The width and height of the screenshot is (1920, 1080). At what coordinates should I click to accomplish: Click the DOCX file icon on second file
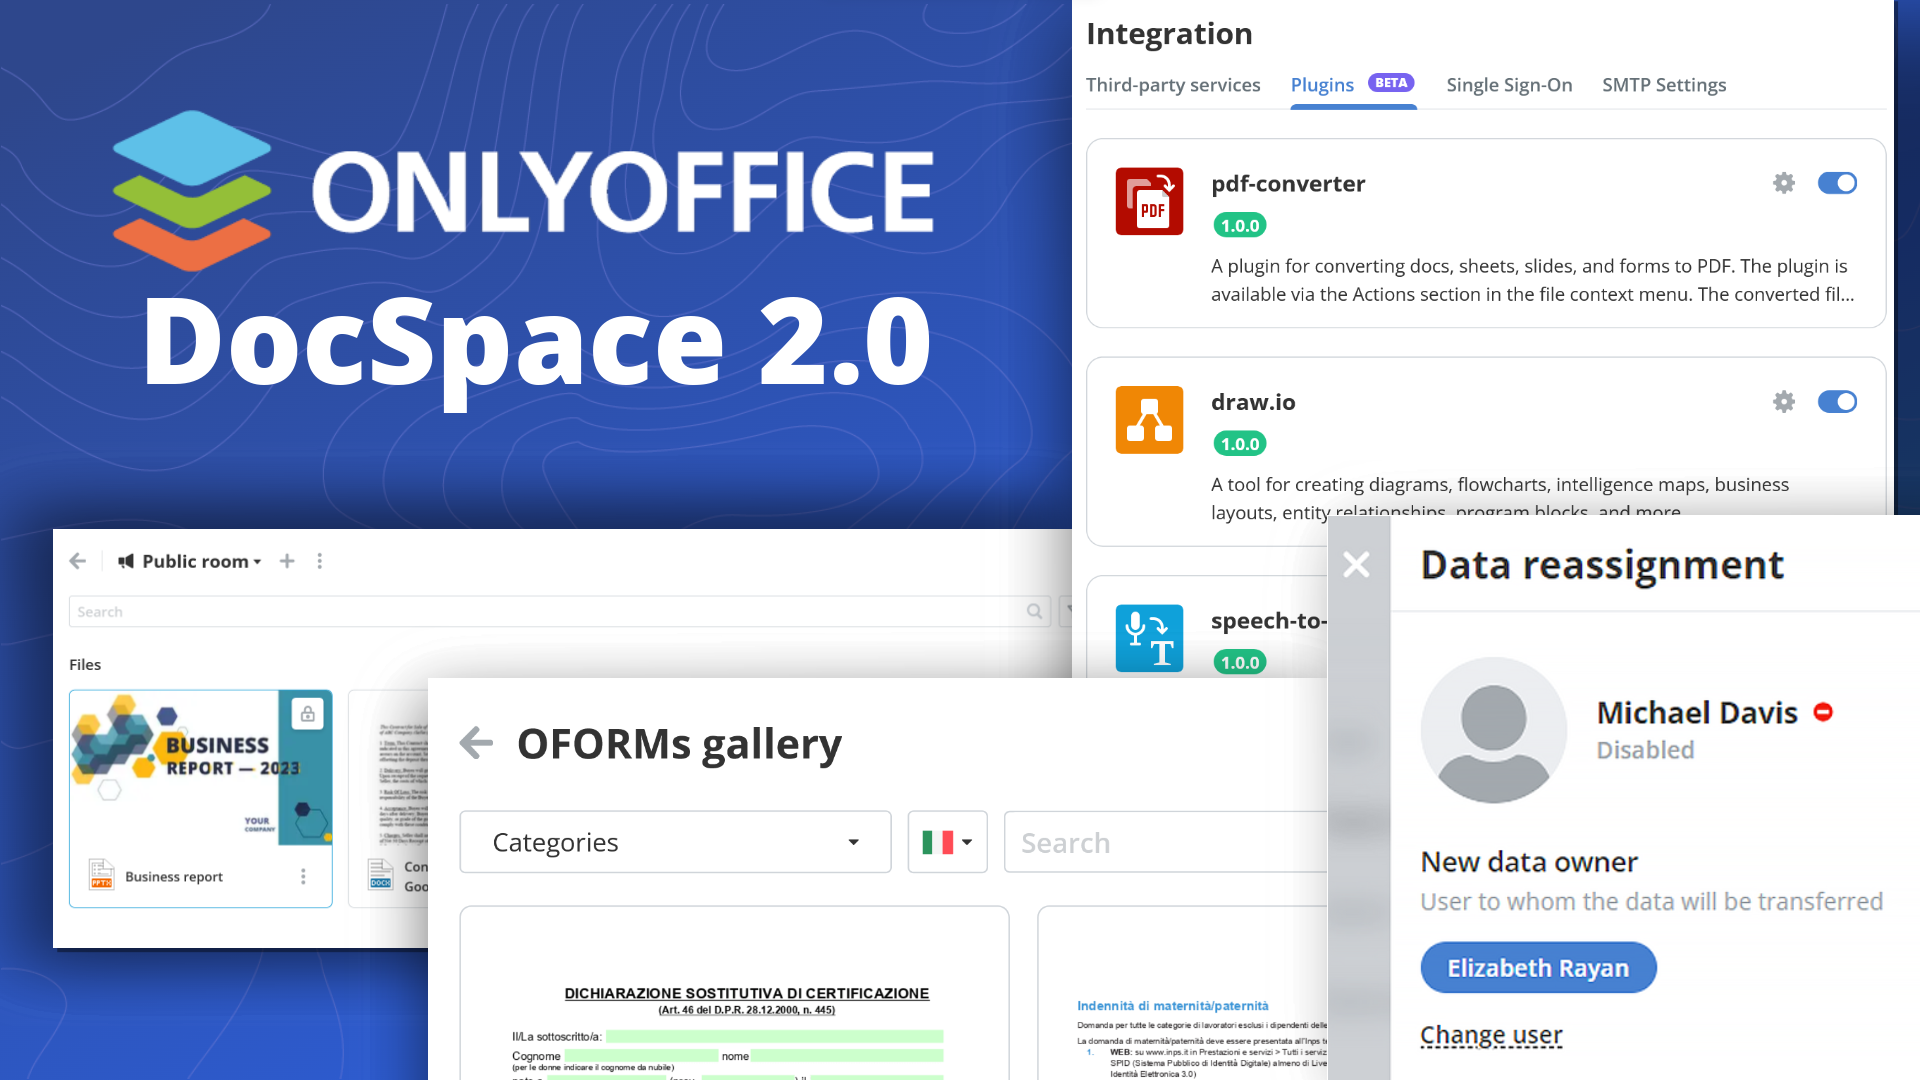(381, 874)
